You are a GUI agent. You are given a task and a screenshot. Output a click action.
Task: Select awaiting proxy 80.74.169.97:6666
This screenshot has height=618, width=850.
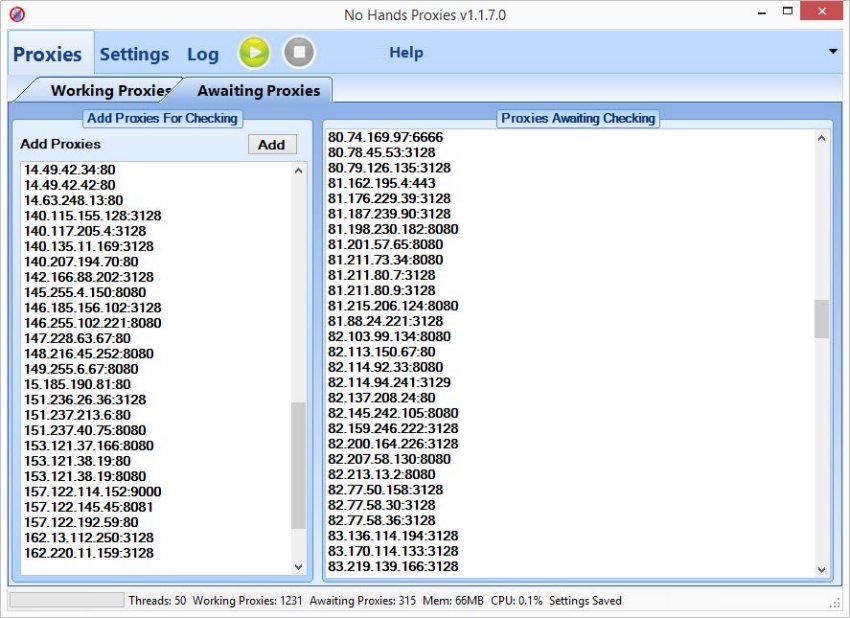coord(385,137)
